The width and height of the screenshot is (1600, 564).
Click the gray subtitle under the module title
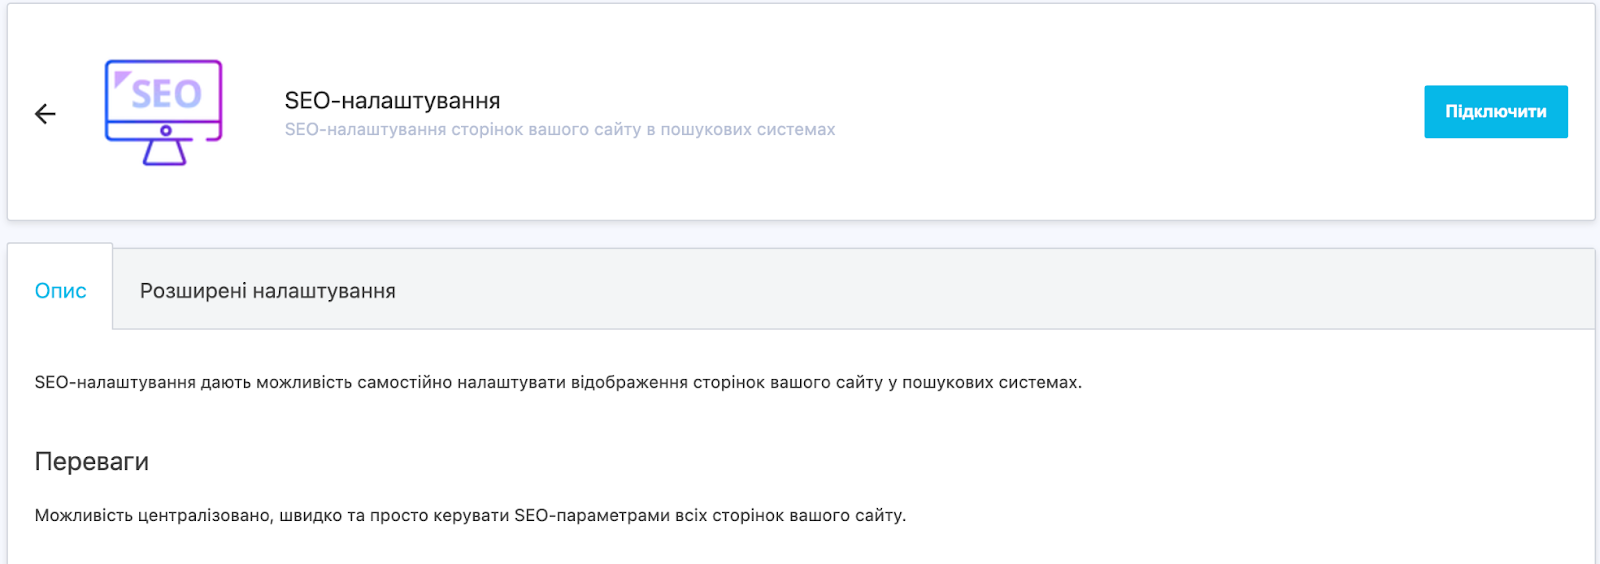(560, 130)
